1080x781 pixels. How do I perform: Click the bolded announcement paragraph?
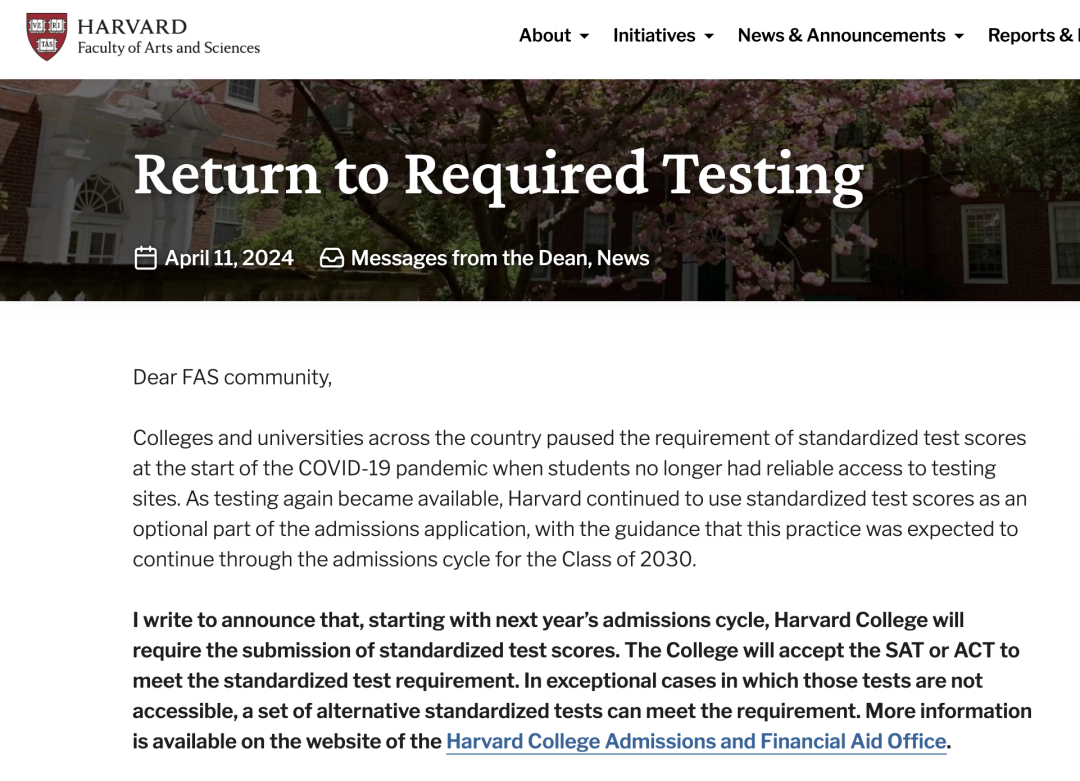point(582,680)
